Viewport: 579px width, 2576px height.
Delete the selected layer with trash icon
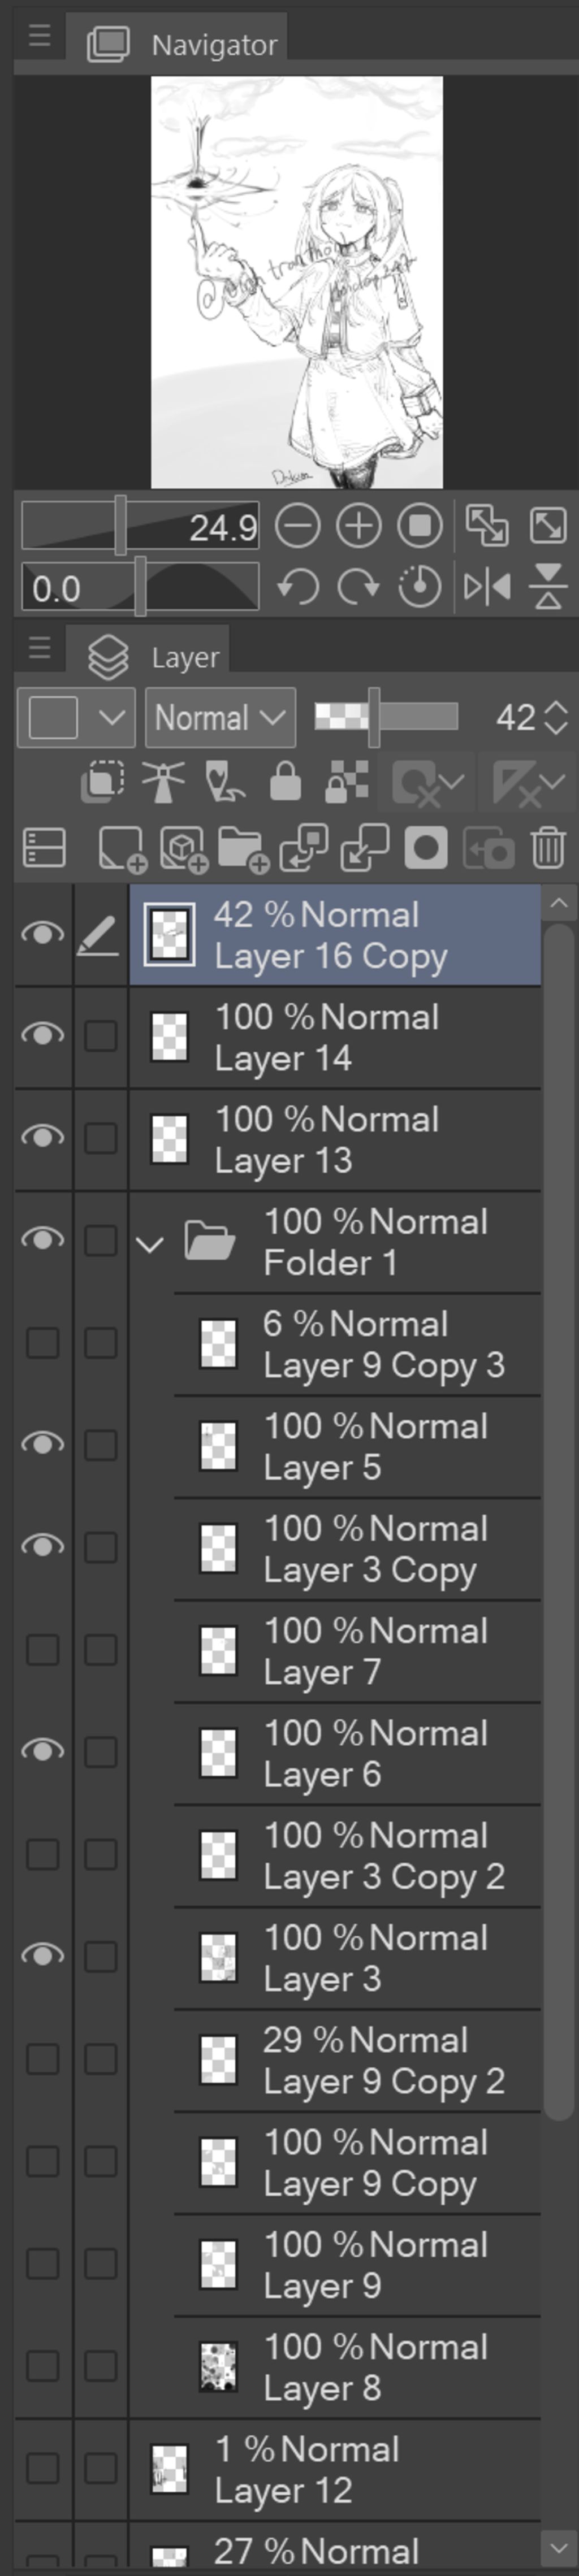548,849
